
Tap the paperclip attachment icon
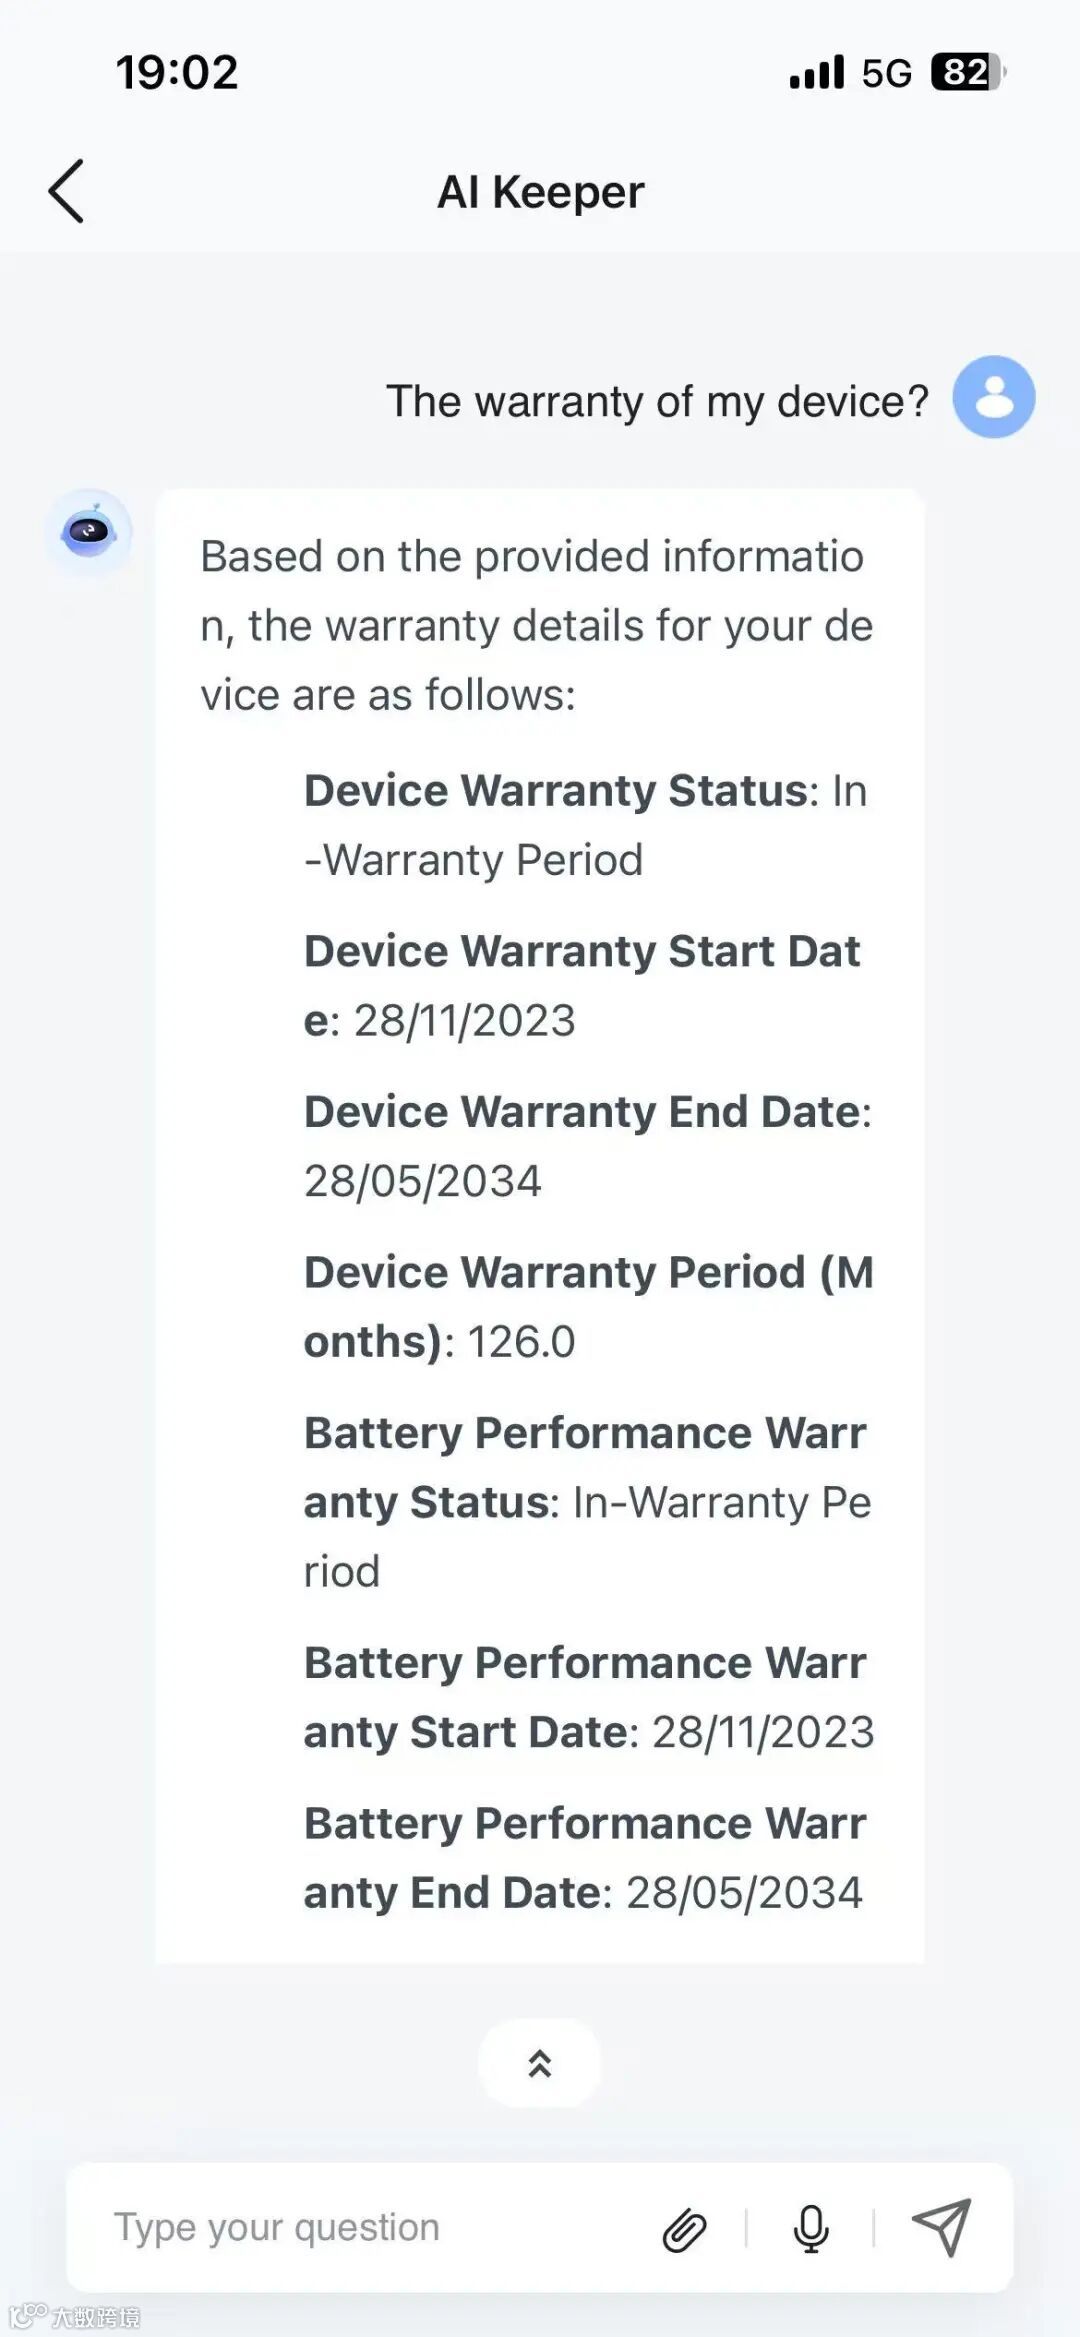pyautogui.click(x=685, y=2229)
